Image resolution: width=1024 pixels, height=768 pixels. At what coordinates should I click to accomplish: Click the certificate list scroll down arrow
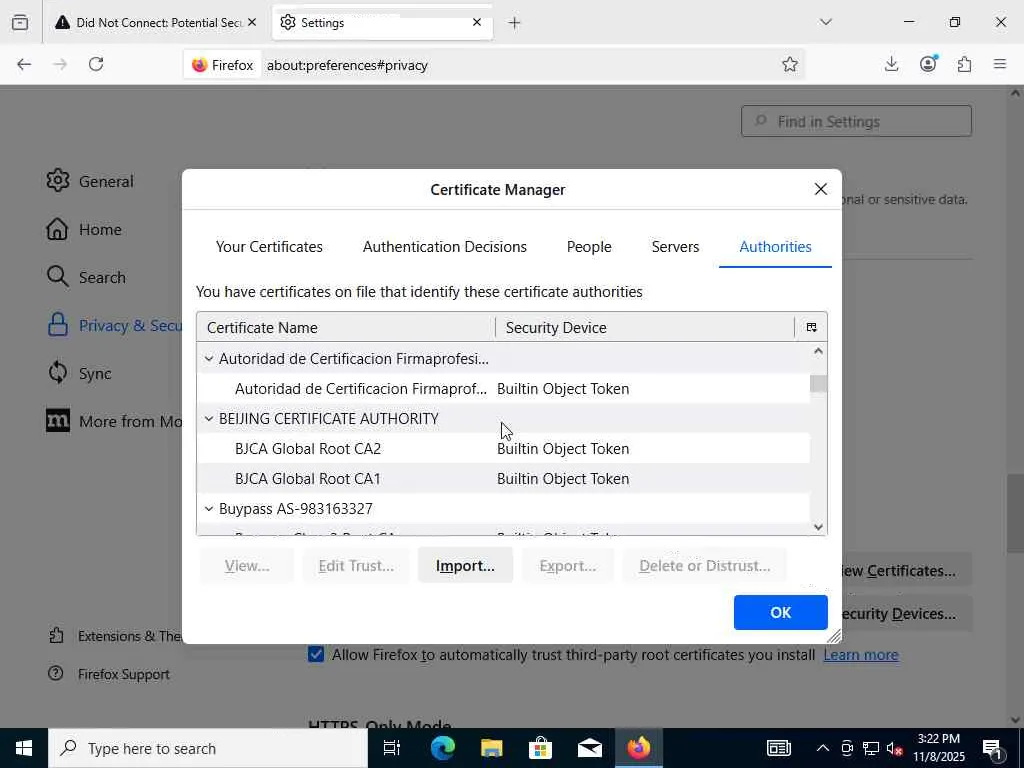(x=818, y=527)
